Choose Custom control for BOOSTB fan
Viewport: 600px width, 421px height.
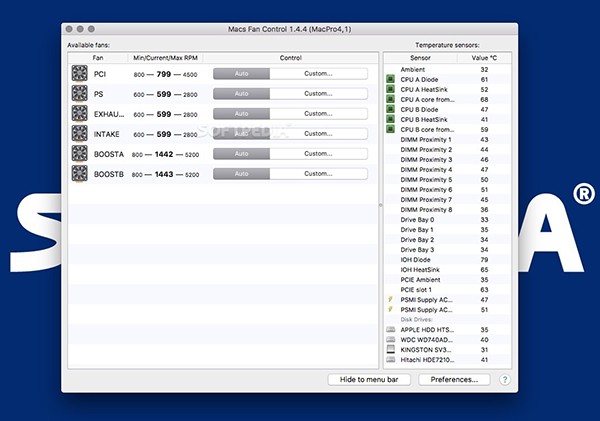pyautogui.click(x=318, y=174)
